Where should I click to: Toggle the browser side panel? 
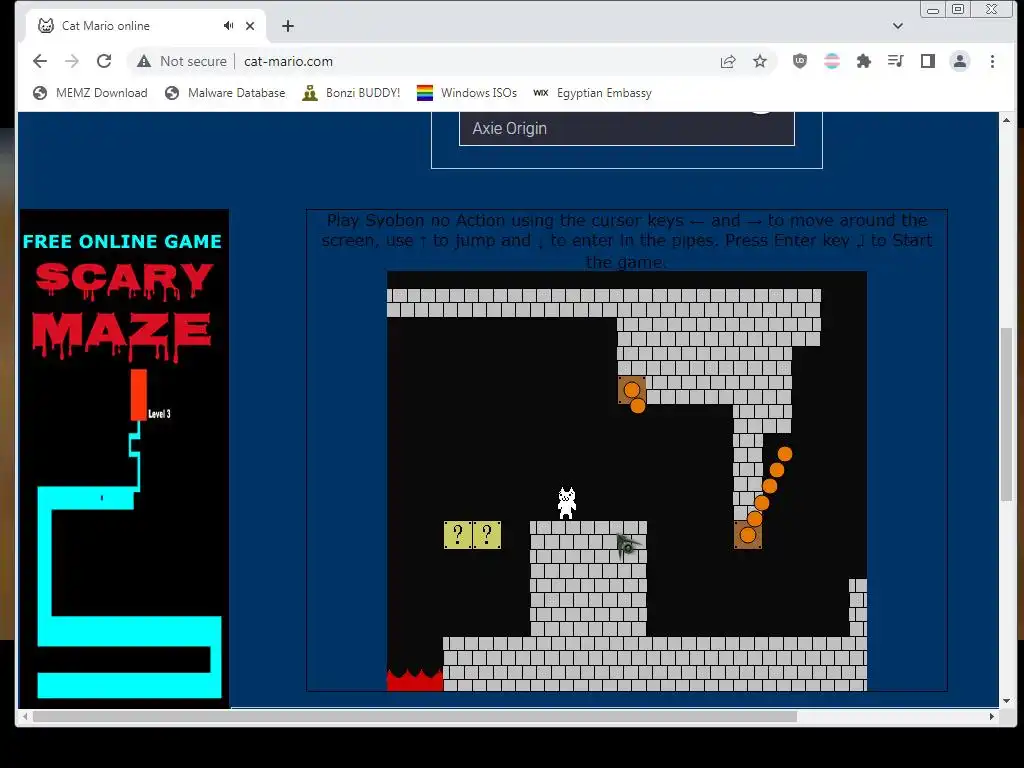[x=927, y=61]
